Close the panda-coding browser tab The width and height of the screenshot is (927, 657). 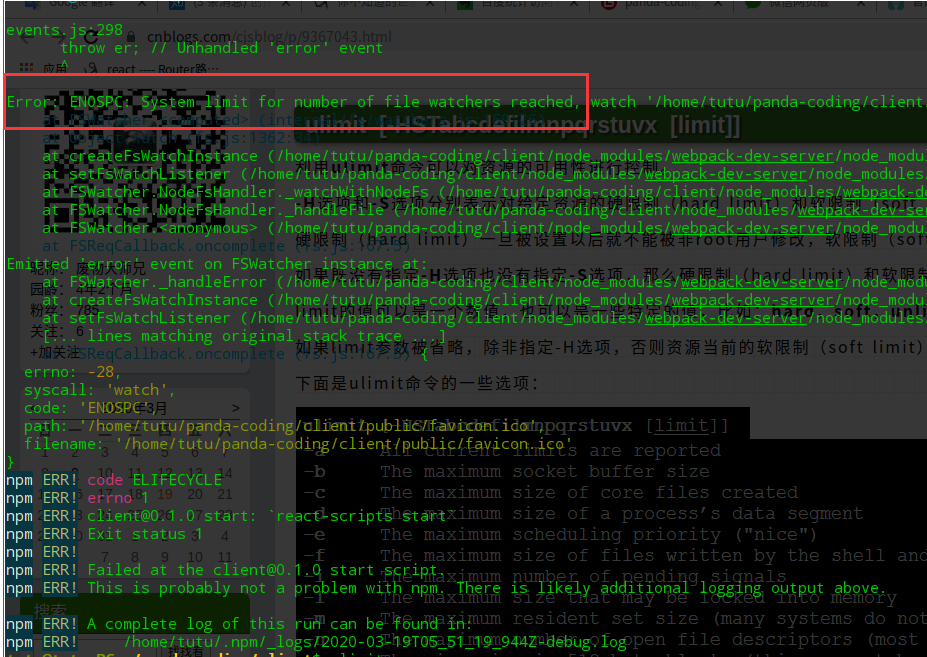click(x=718, y=4)
